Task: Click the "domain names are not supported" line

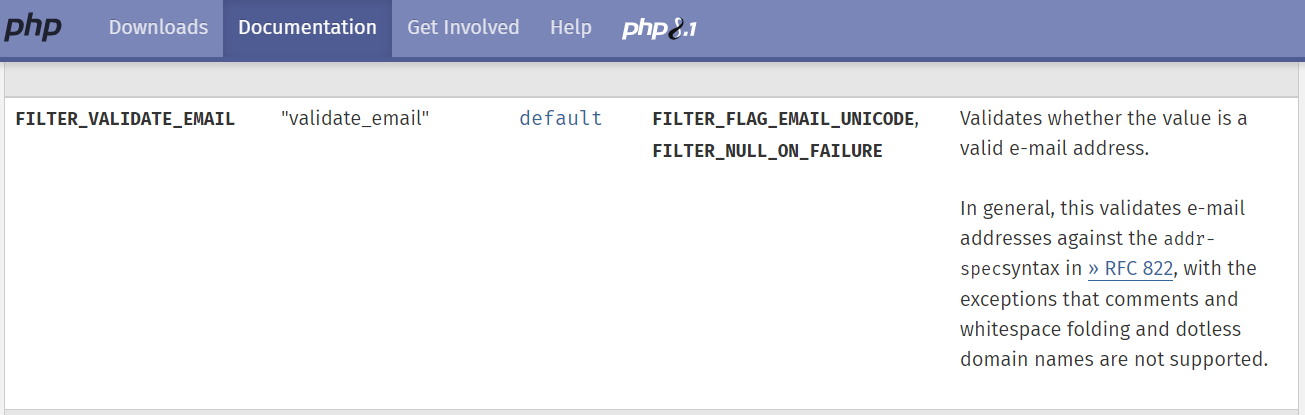Action: point(1113,359)
